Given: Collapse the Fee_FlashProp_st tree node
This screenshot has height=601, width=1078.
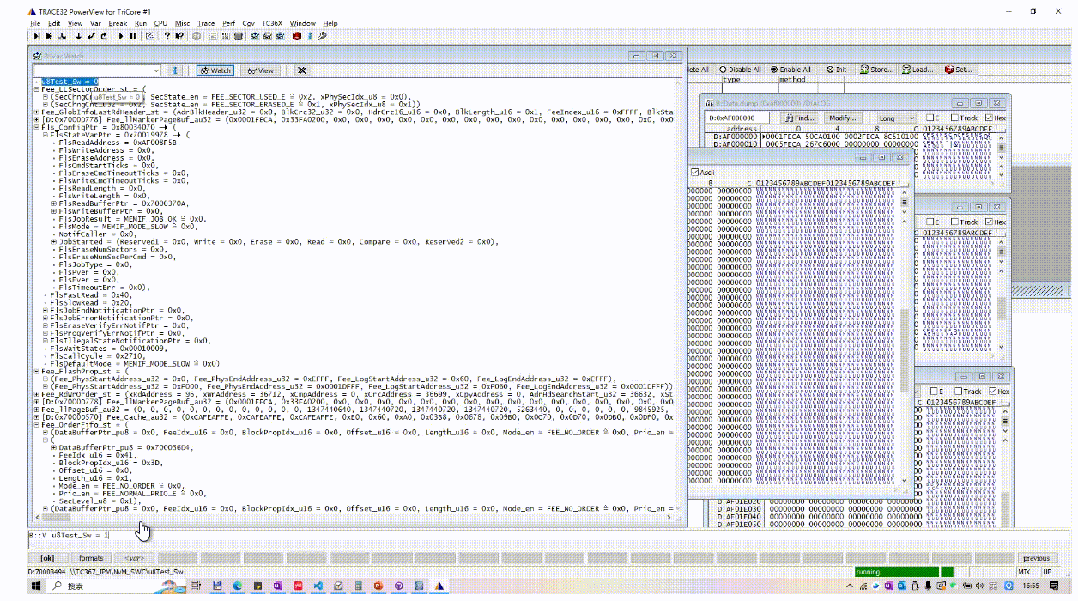Looking at the screenshot, I should (x=37, y=371).
